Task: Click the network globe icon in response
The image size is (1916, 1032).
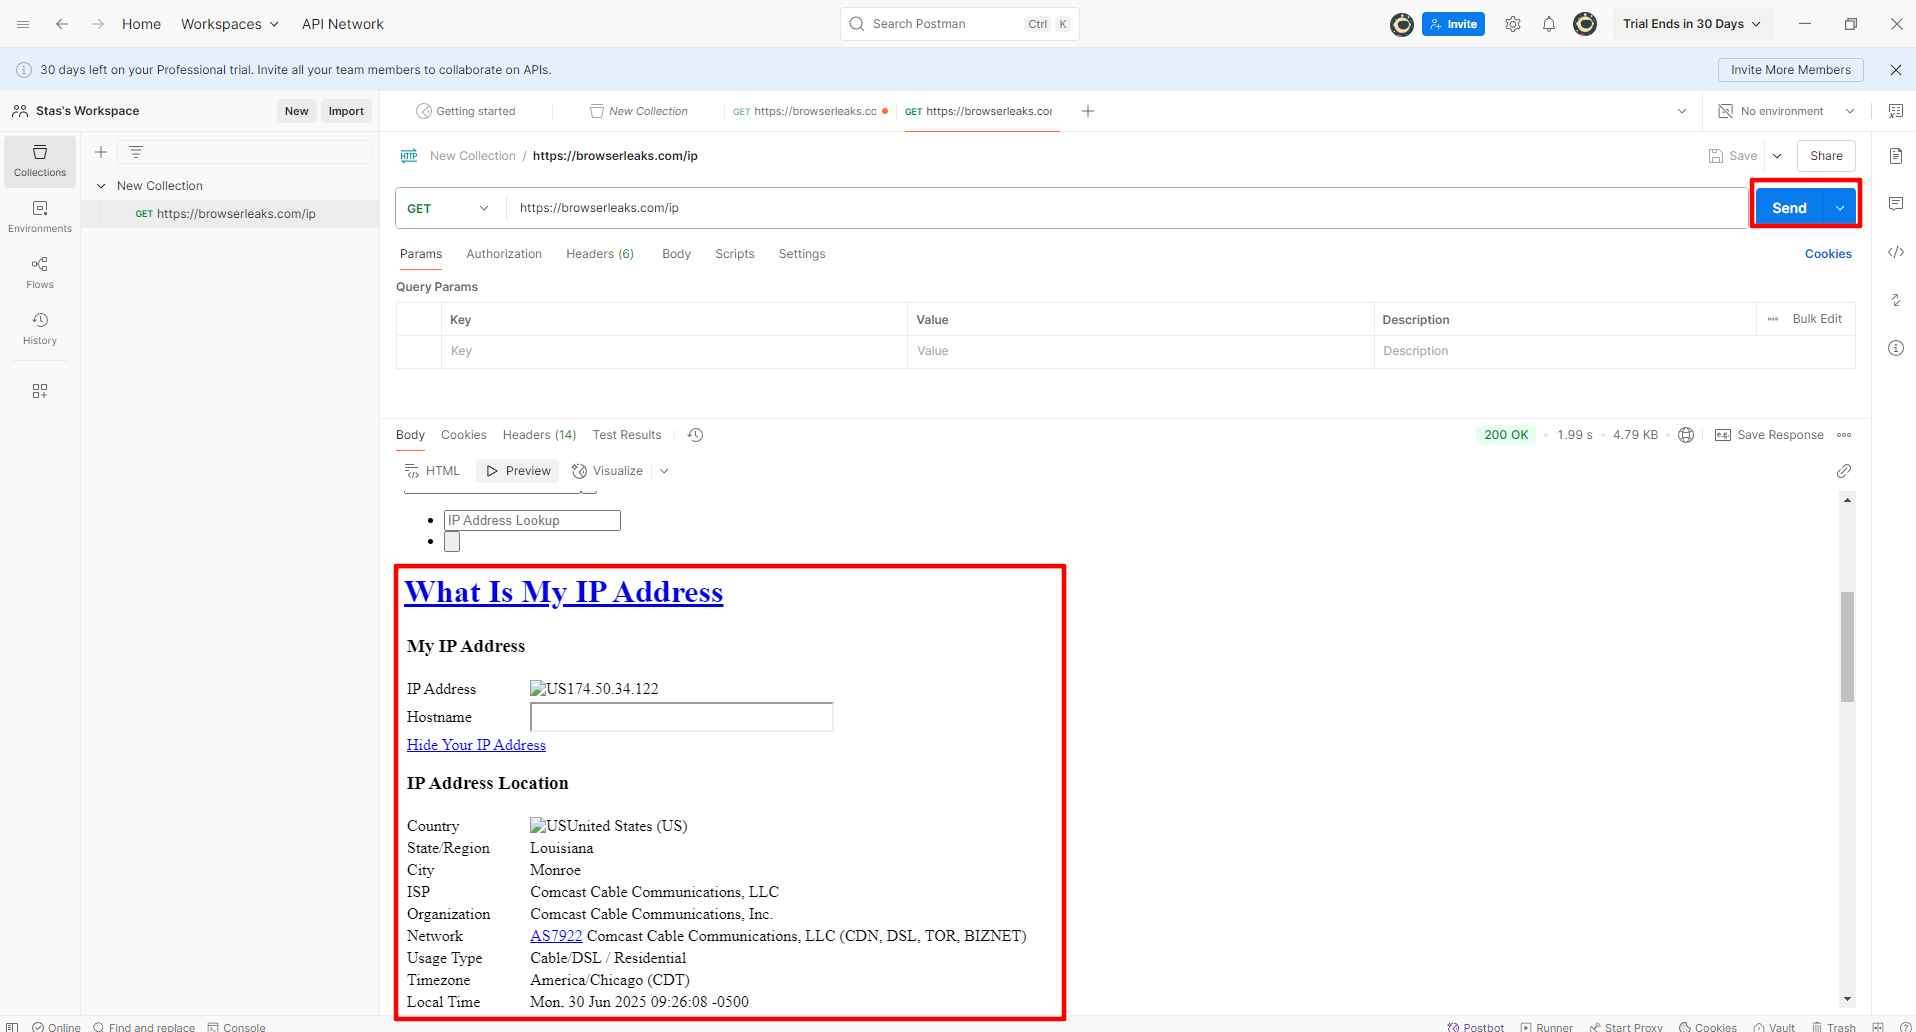Action: tap(1686, 435)
